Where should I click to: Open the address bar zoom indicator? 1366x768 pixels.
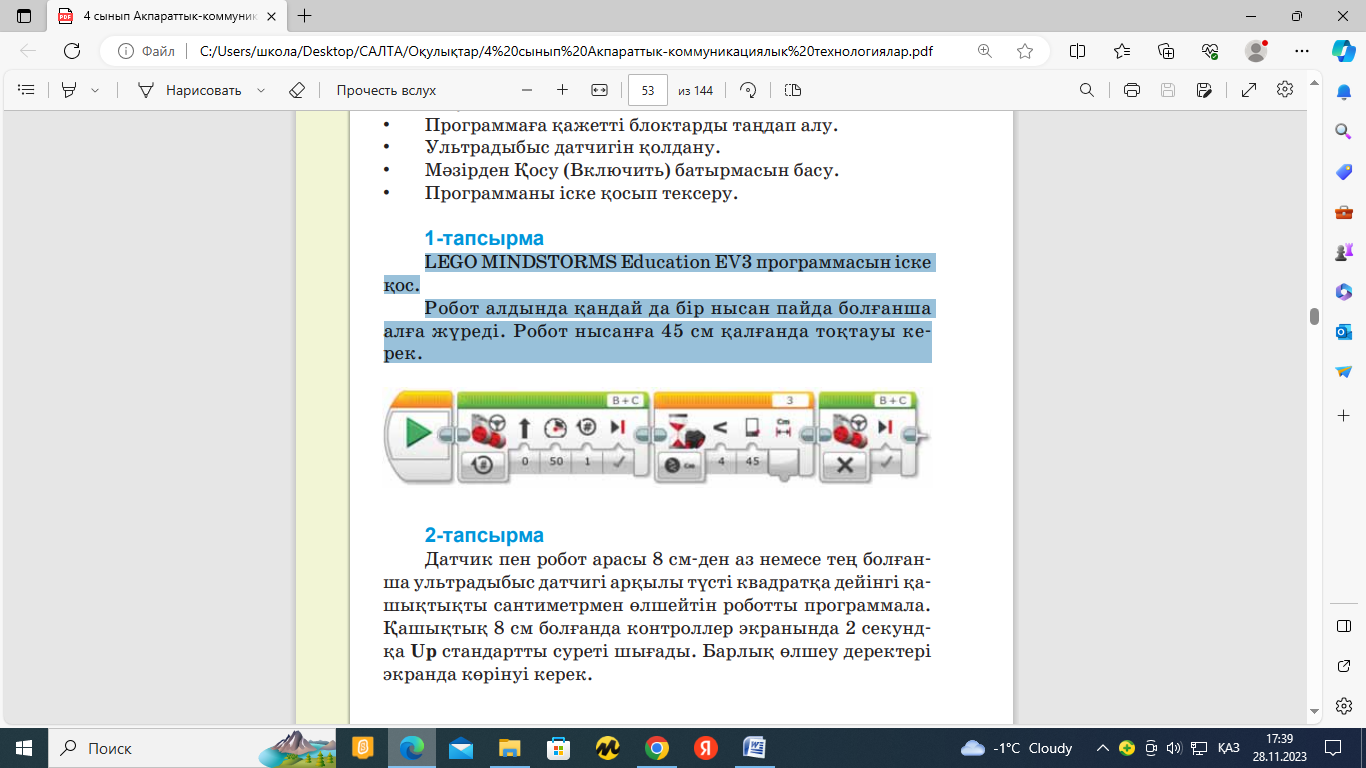[985, 51]
